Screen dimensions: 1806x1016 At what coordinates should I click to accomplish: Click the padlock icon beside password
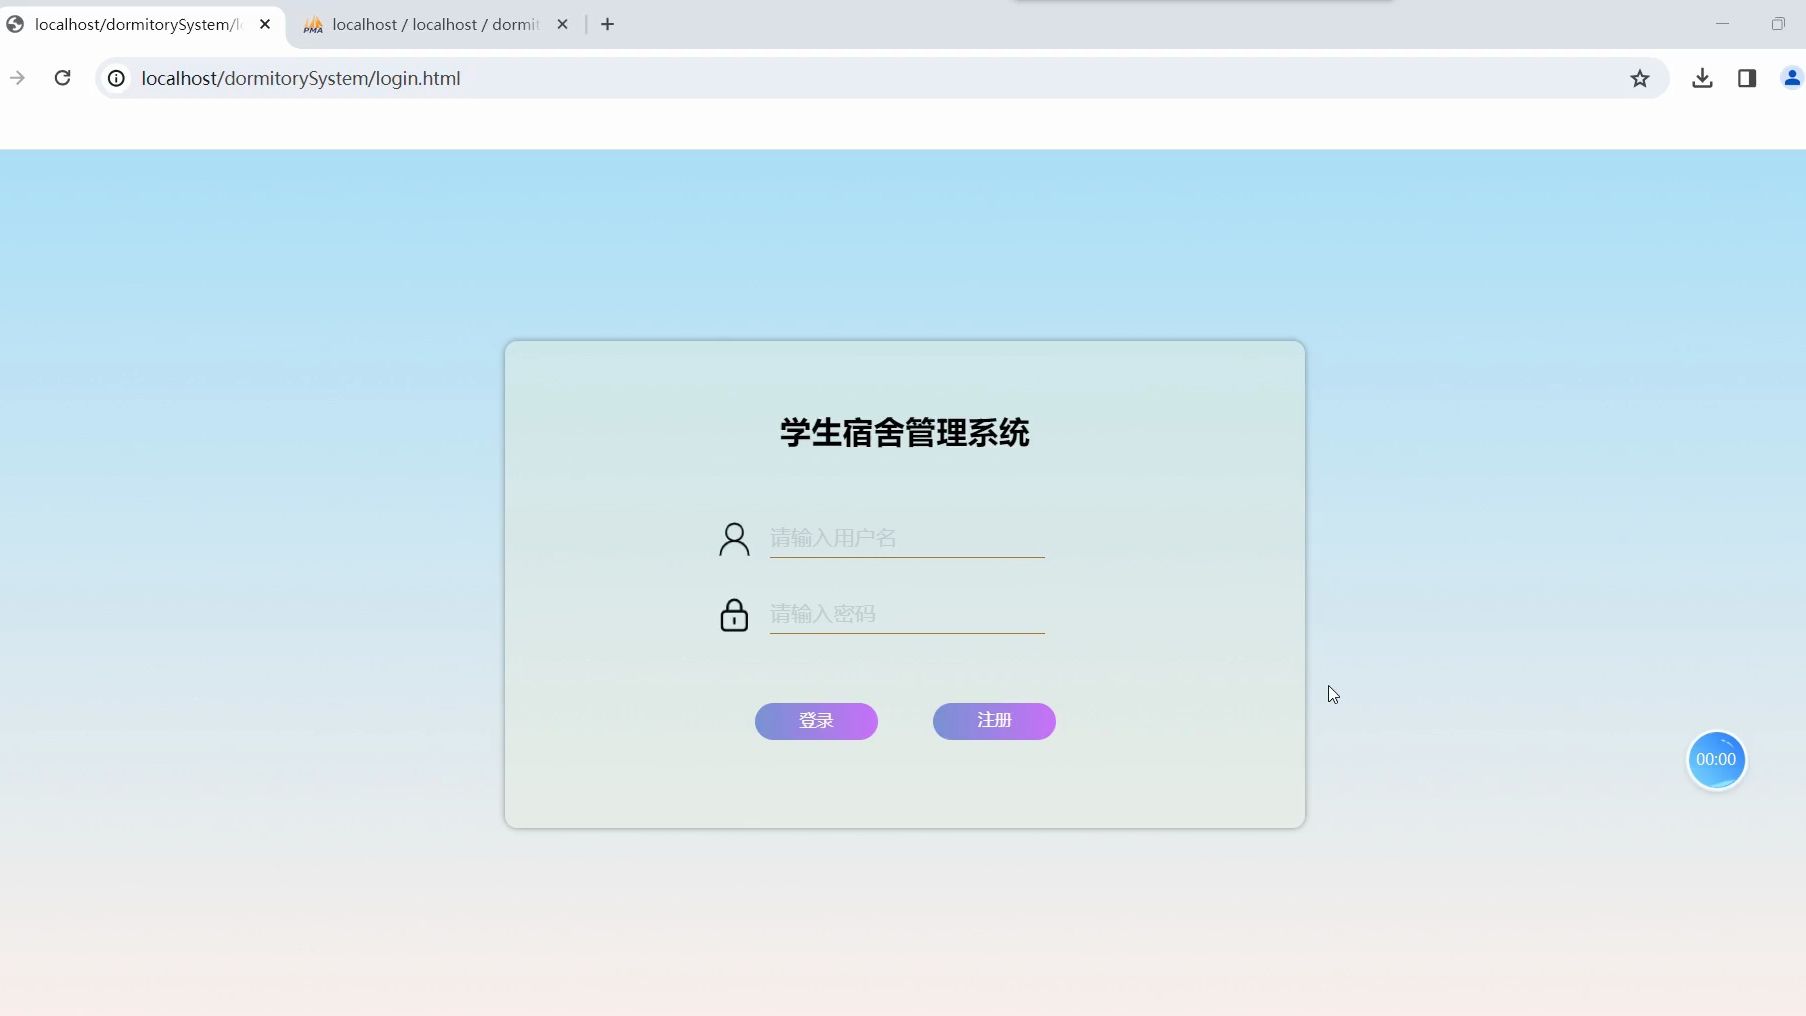point(734,615)
